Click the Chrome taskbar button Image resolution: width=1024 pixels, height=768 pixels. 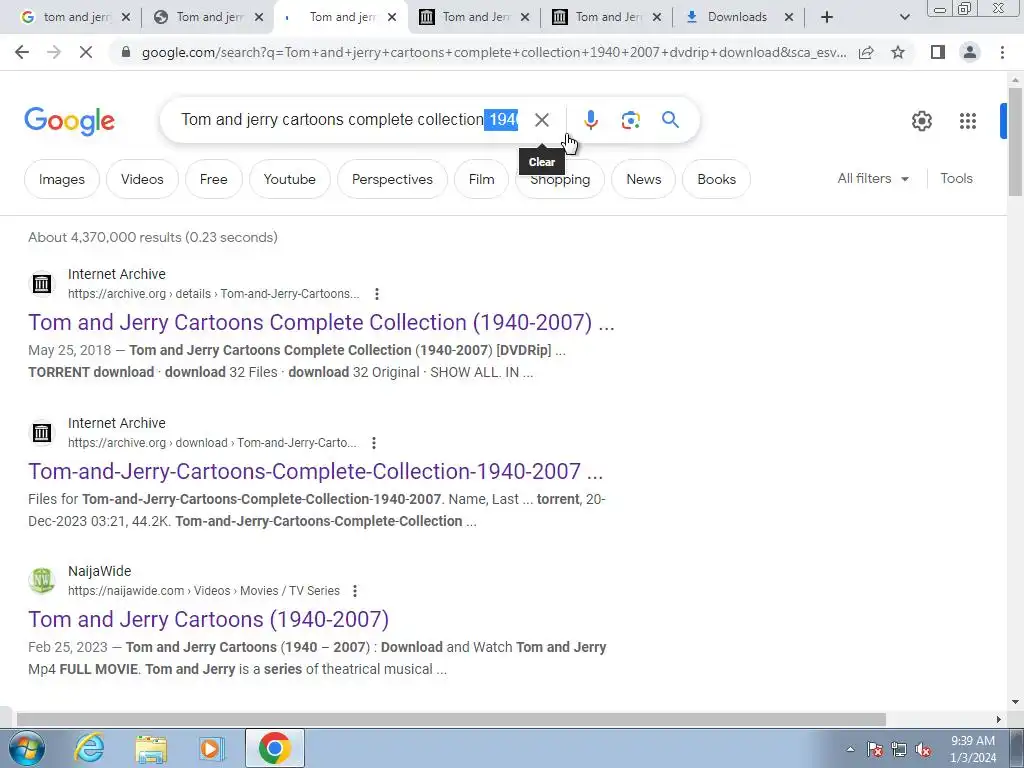point(275,748)
